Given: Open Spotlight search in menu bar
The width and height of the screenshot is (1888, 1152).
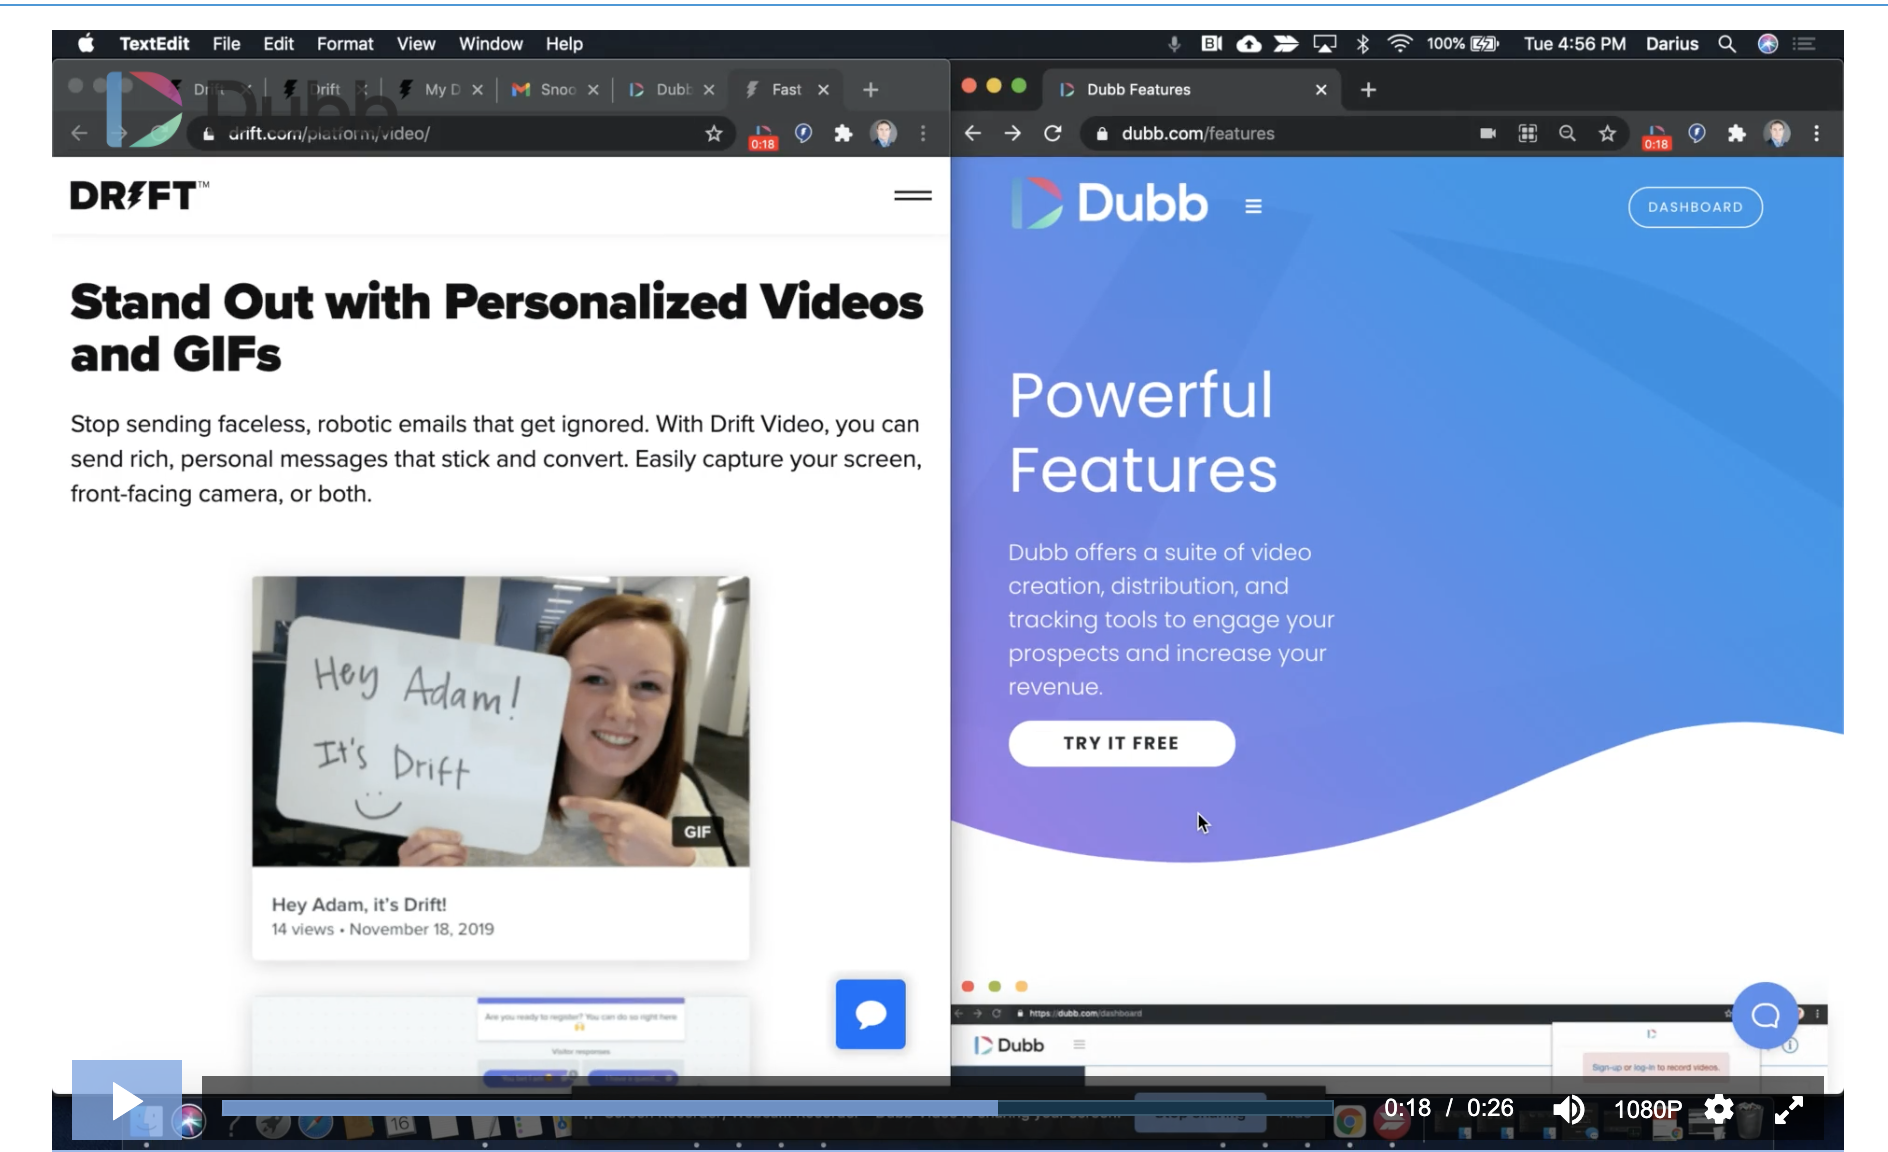Looking at the screenshot, I should (1727, 43).
